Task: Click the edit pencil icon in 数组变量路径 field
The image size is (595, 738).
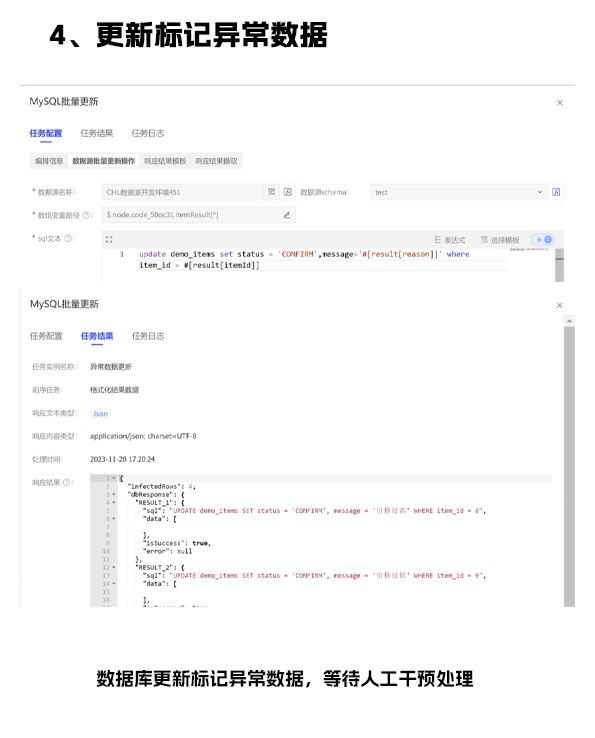Action: 287,215
